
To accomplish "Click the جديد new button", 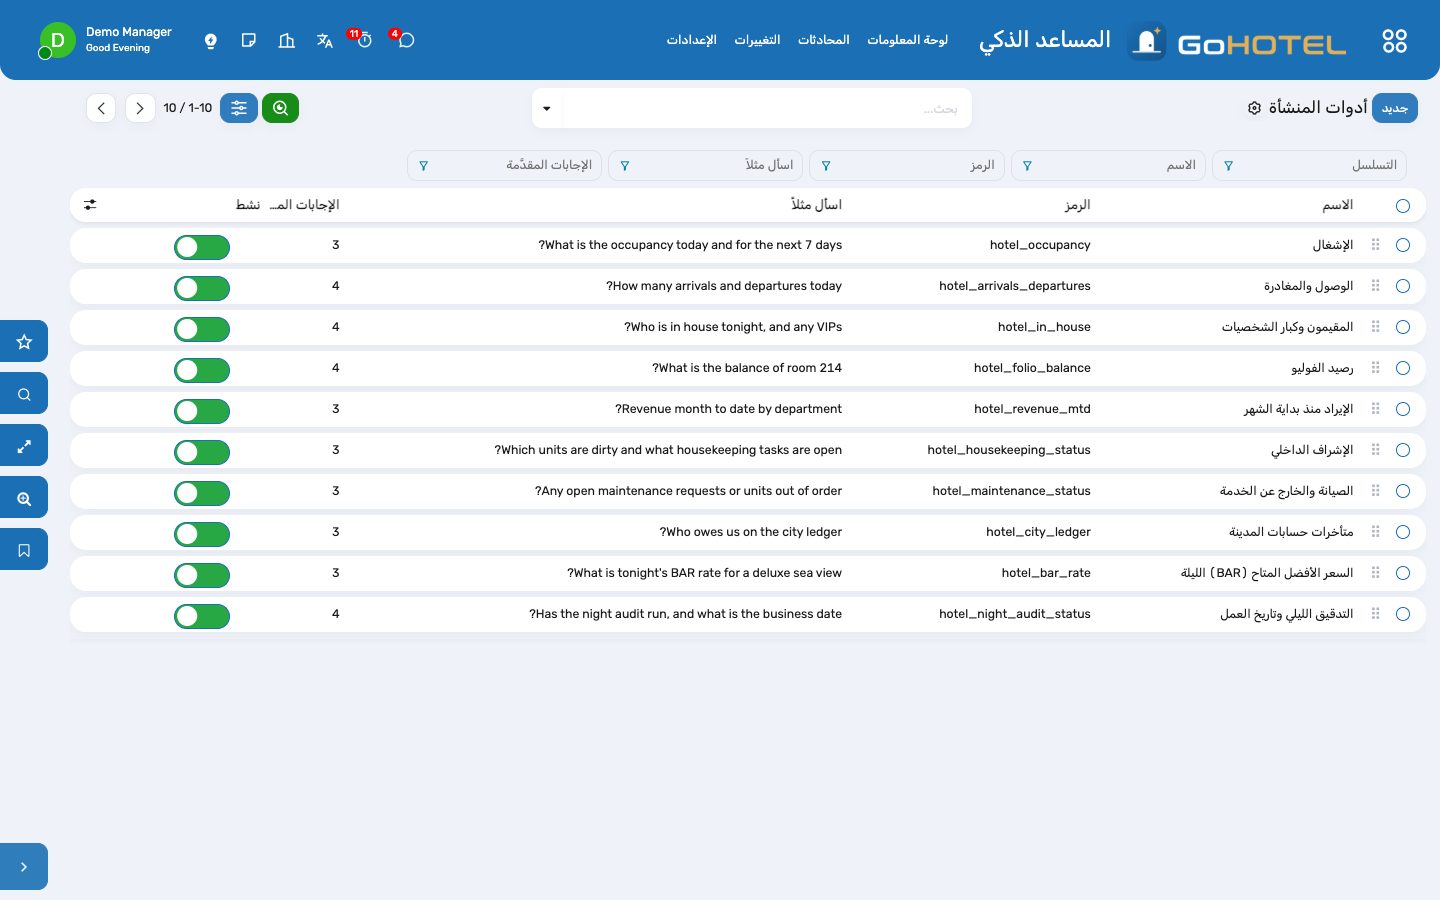I will (x=1394, y=108).
